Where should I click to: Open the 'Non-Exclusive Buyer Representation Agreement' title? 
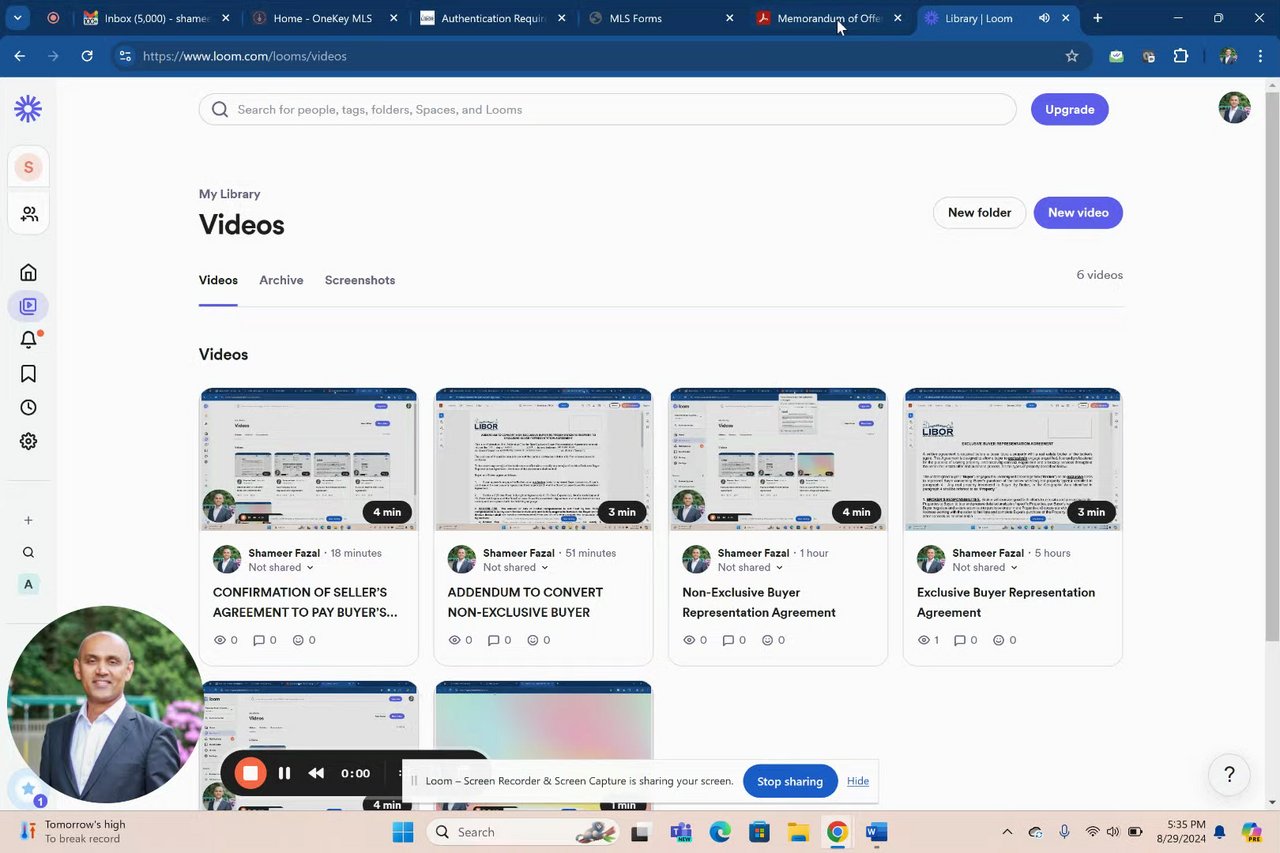coord(759,602)
